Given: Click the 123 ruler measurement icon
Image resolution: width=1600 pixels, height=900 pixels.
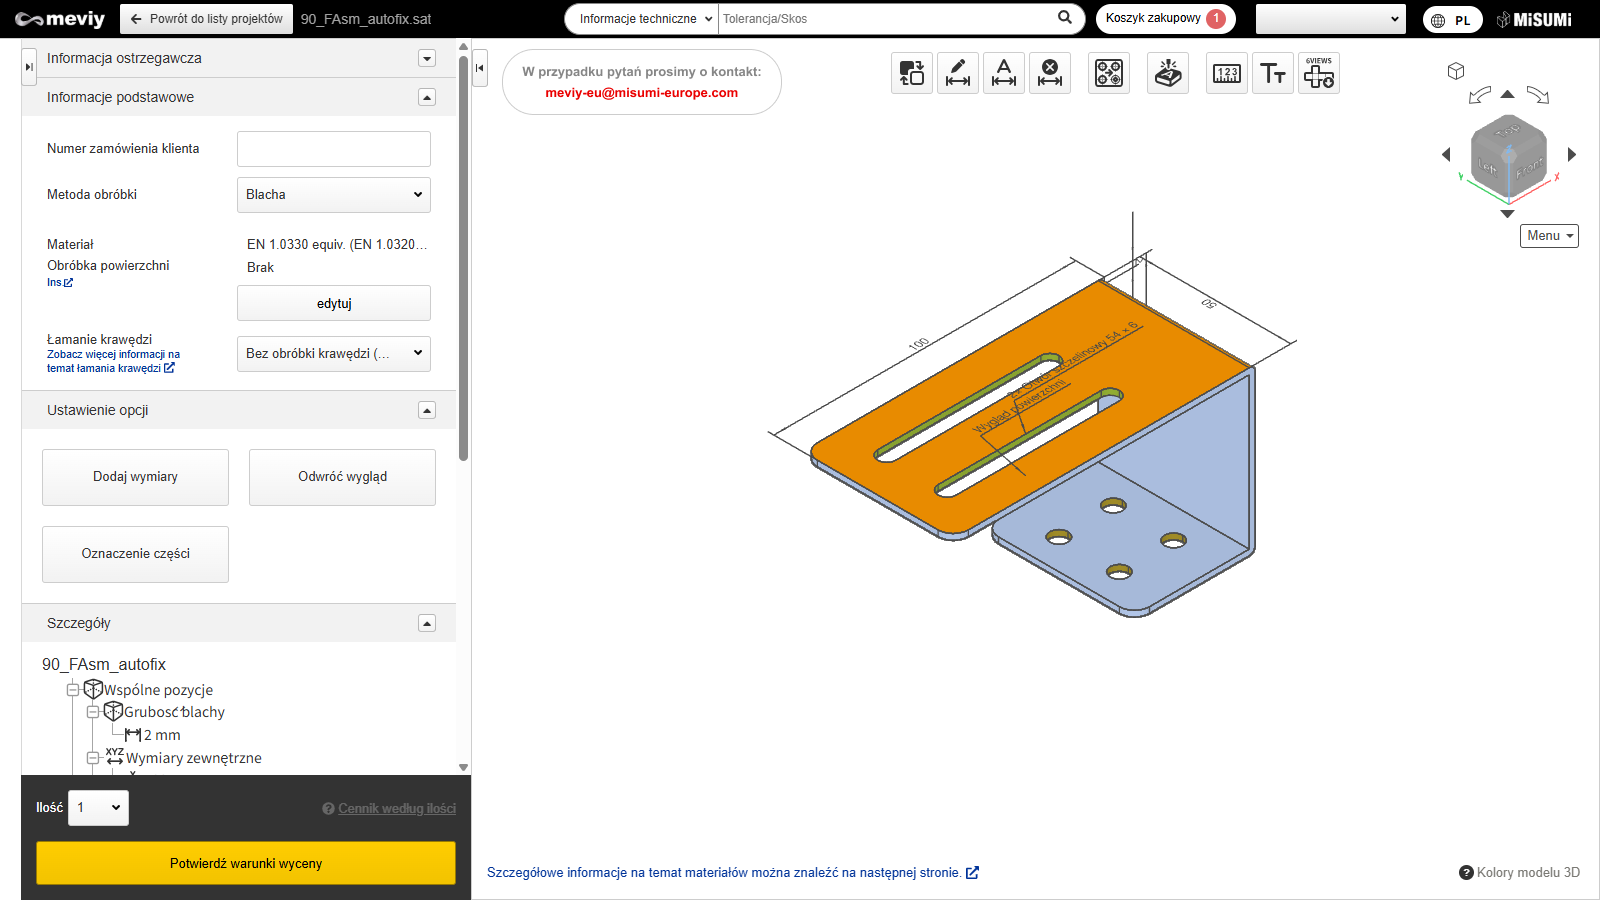Looking at the screenshot, I should pyautogui.click(x=1226, y=73).
